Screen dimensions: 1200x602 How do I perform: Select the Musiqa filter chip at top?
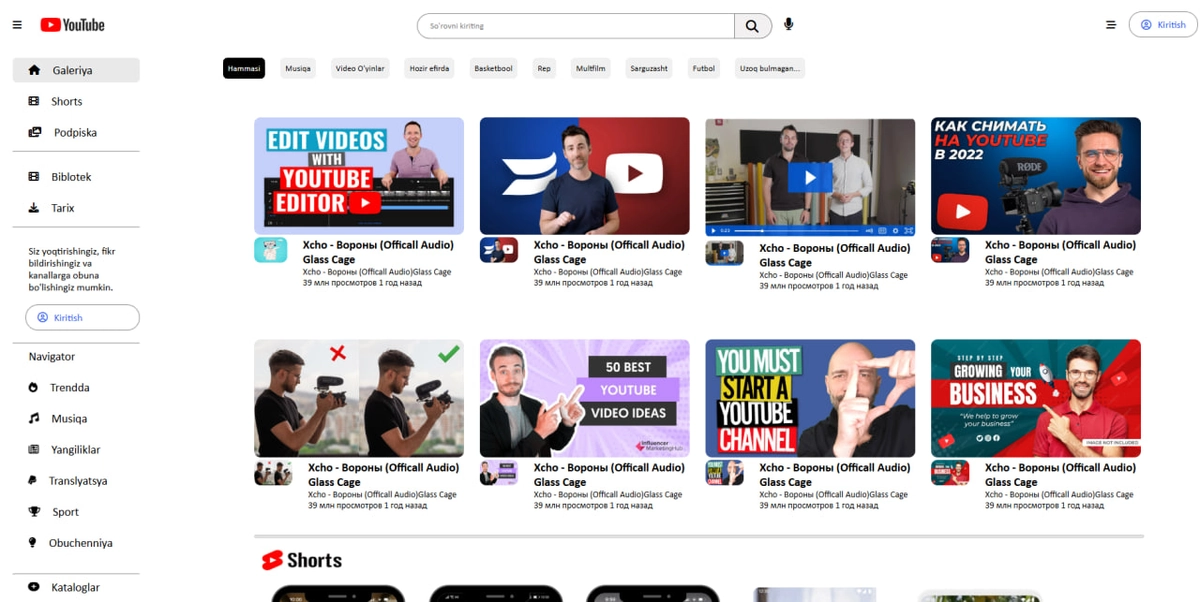click(x=298, y=68)
